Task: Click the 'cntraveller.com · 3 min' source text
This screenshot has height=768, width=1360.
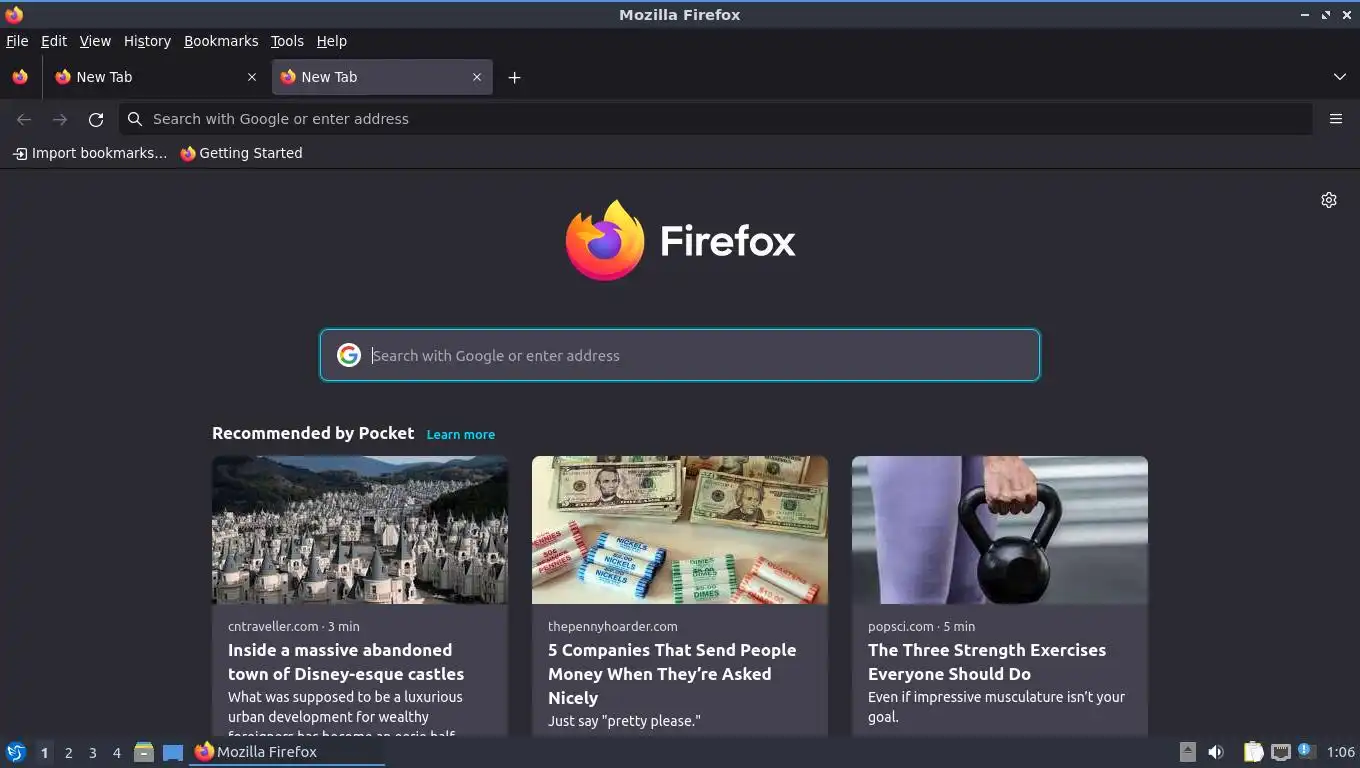Action: [294, 626]
